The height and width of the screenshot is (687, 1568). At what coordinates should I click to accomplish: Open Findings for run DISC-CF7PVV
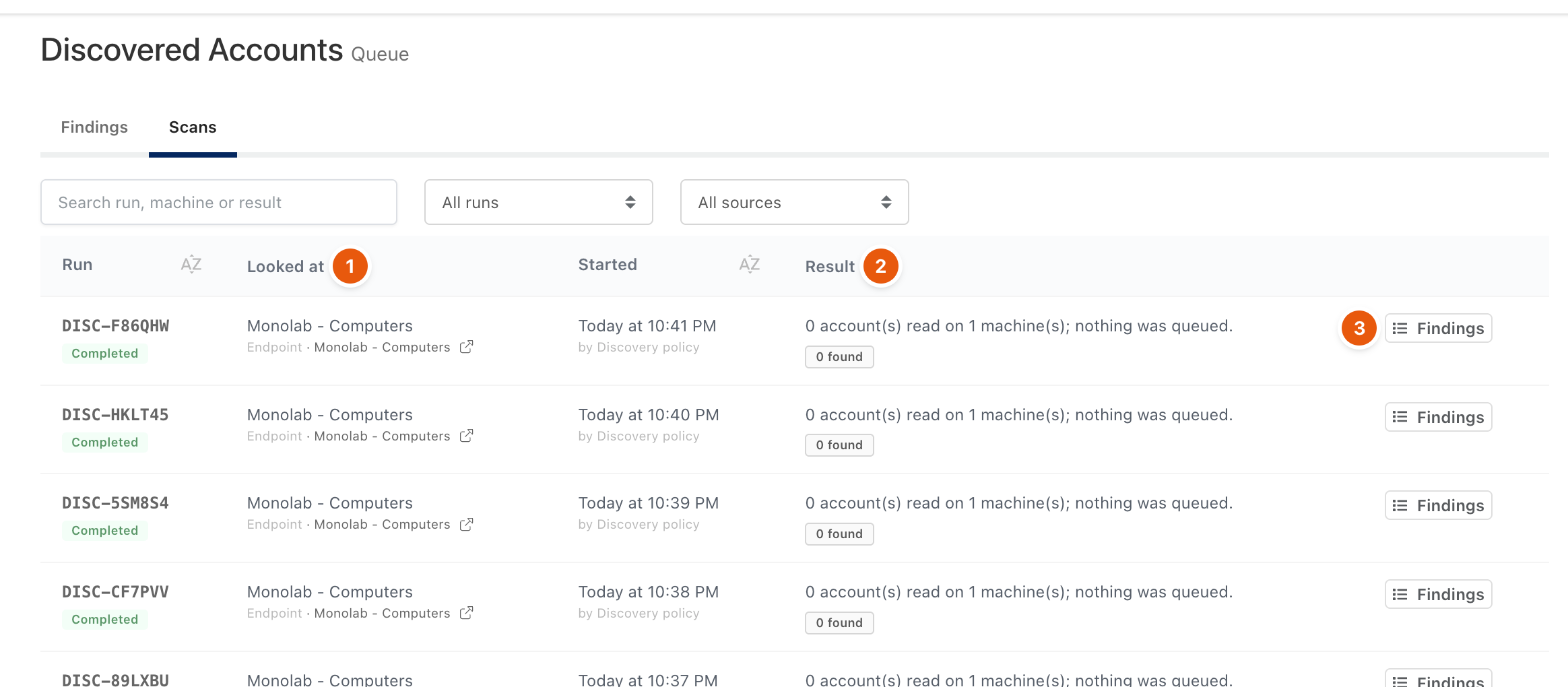pyautogui.click(x=1438, y=594)
